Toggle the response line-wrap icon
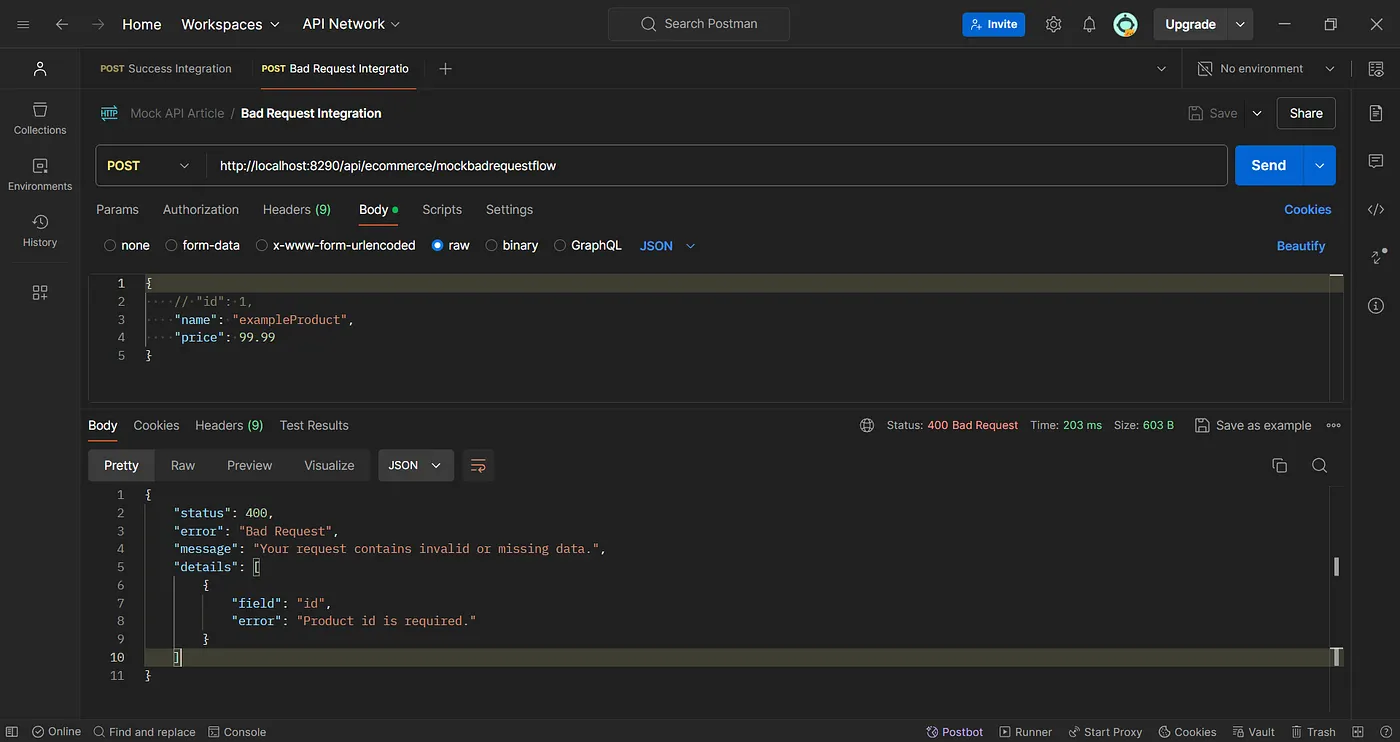 coord(478,465)
